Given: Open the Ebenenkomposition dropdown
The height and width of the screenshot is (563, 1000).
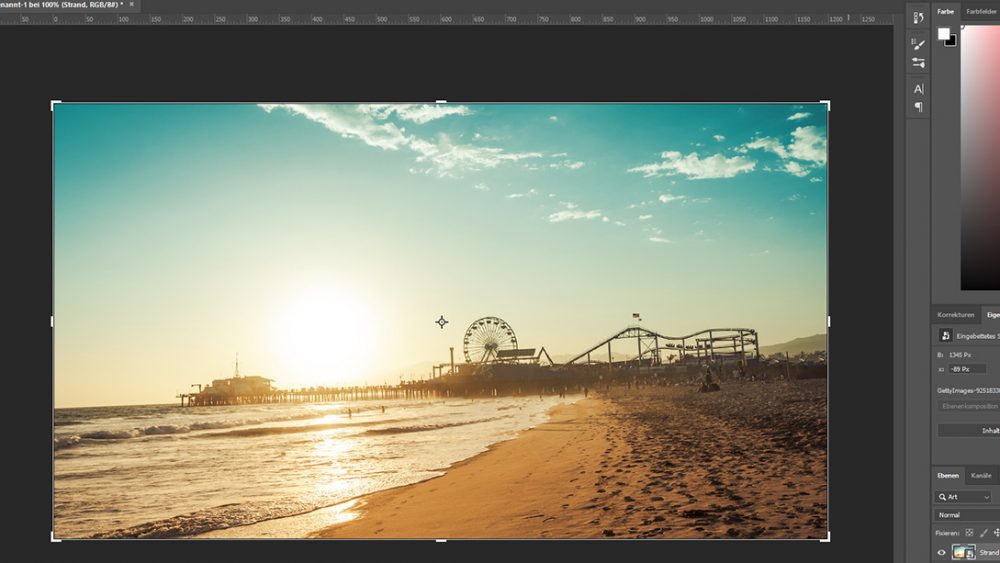Looking at the screenshot, I should pyautogui.click(x=968, y=406).
